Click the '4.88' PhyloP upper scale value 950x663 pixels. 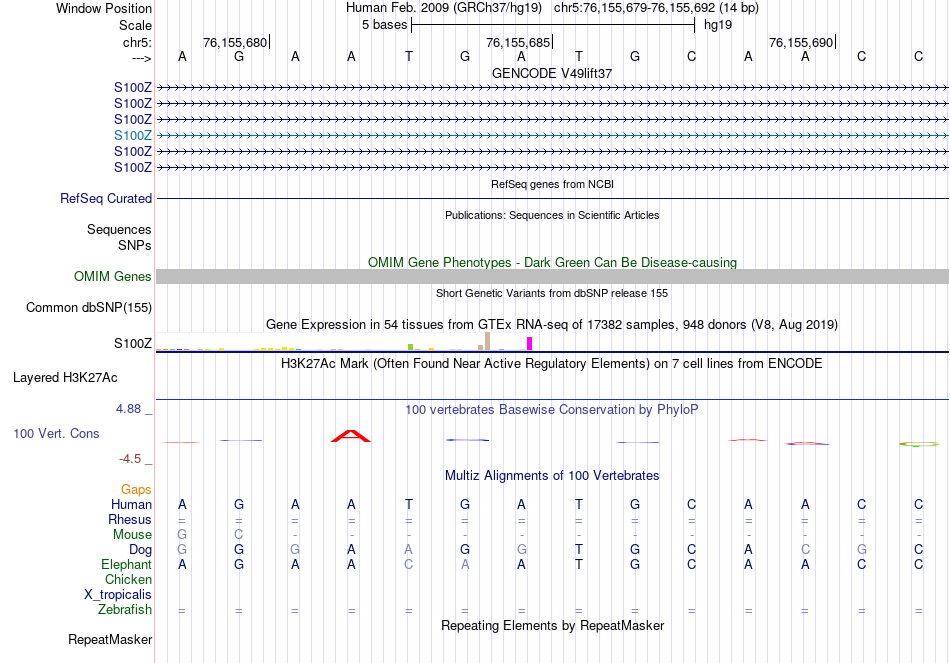coord(128,409)
